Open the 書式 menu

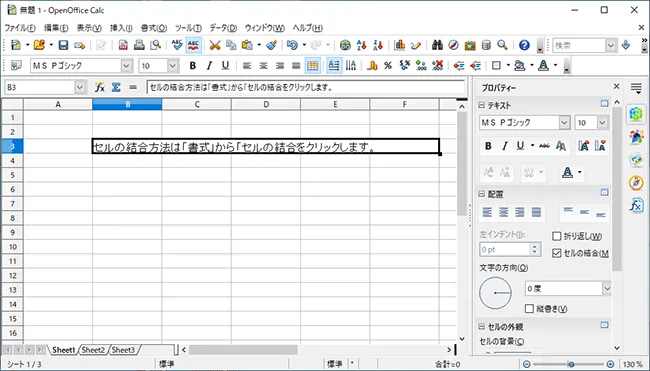coord(153,28)
